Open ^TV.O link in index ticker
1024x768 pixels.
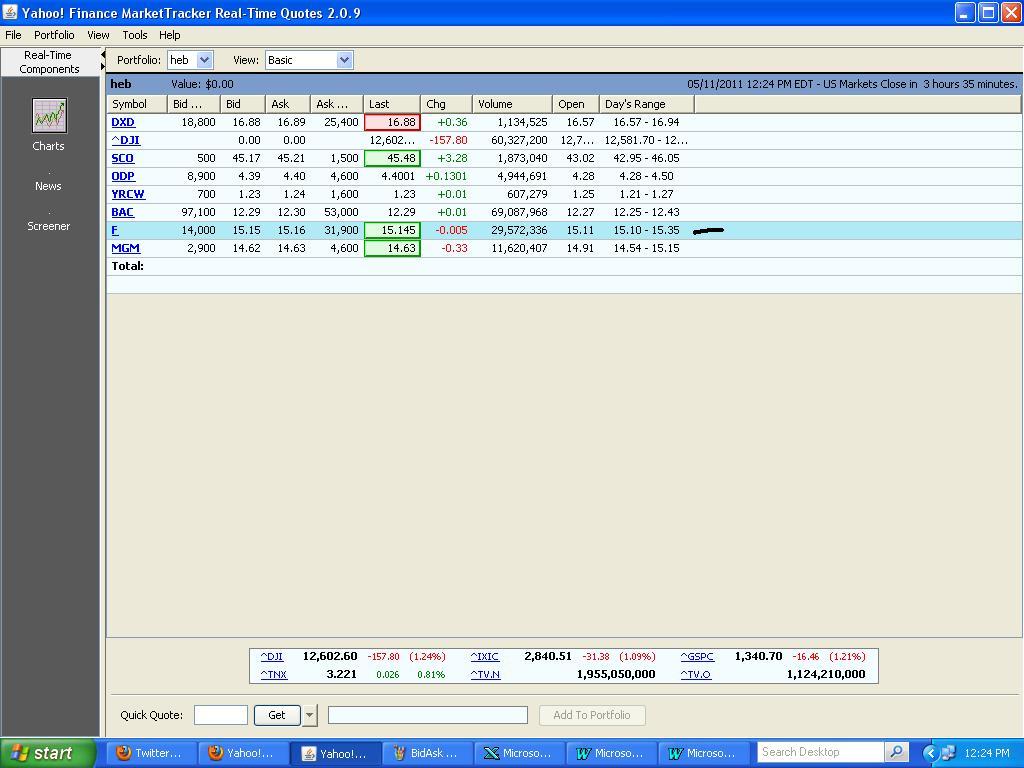[x=696, y=674]
